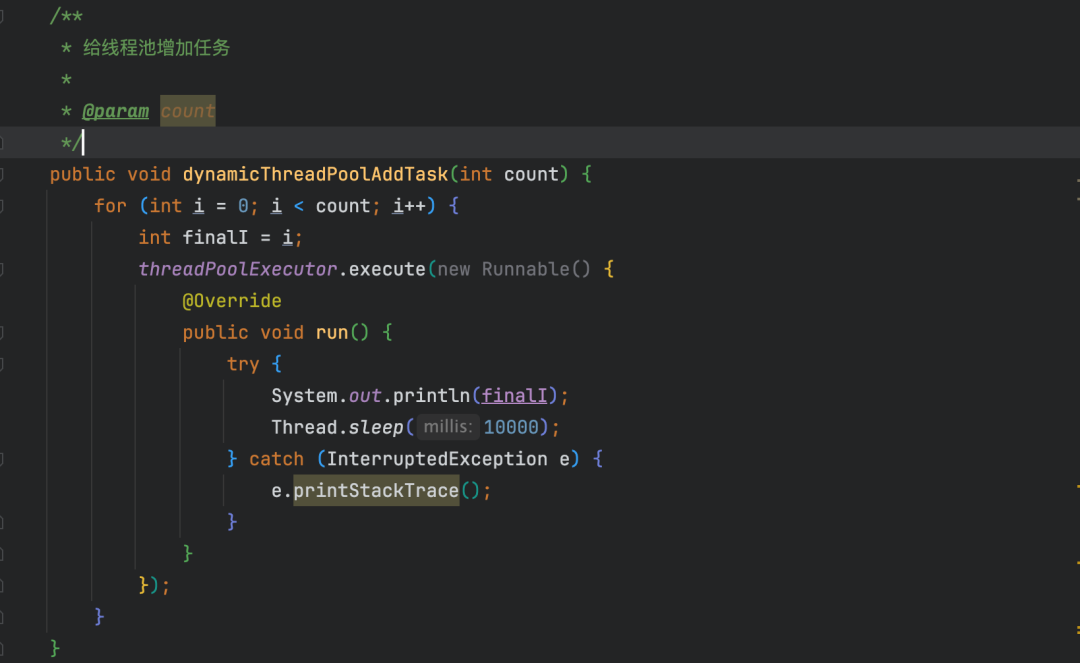The image size is (1080, 663).
Task: Click the sleep method call
Action: [x=376, y=428]
